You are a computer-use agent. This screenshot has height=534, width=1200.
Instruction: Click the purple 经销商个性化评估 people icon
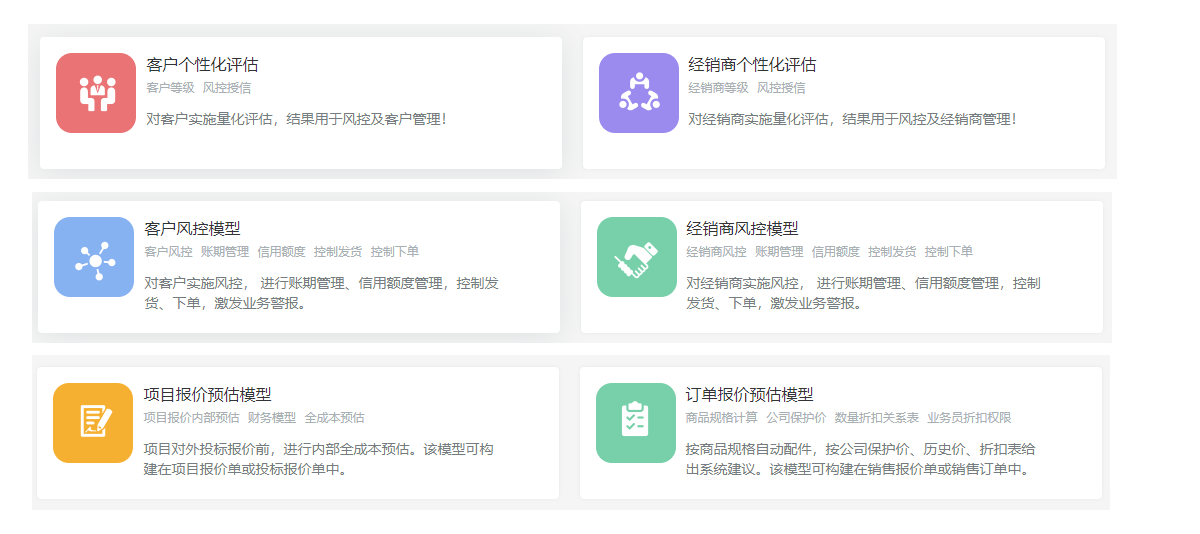point(639,93)
